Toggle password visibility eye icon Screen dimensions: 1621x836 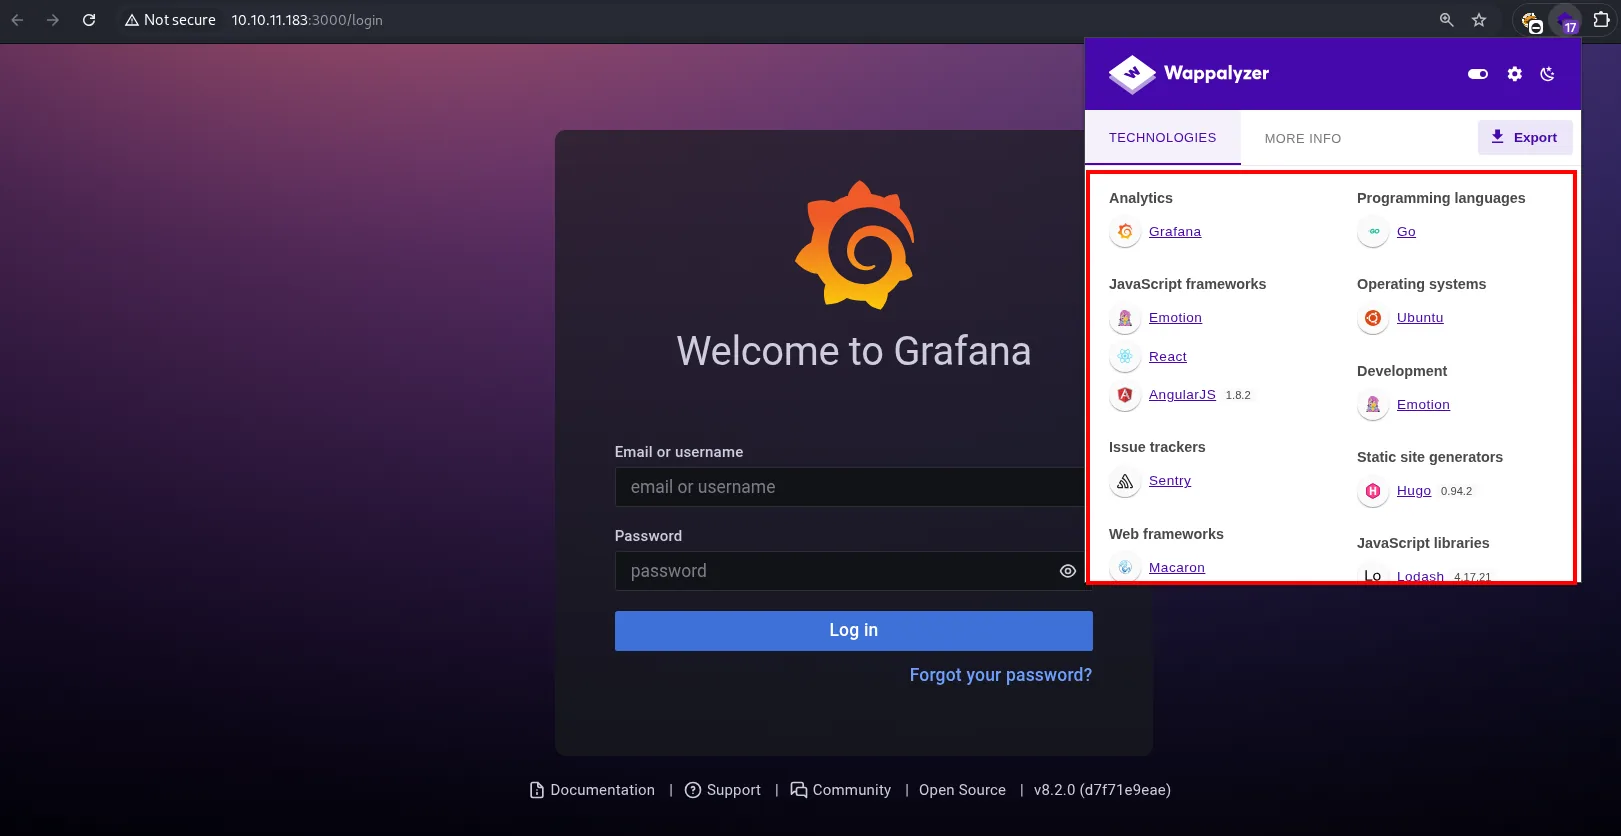click(x=1068, y=571)
